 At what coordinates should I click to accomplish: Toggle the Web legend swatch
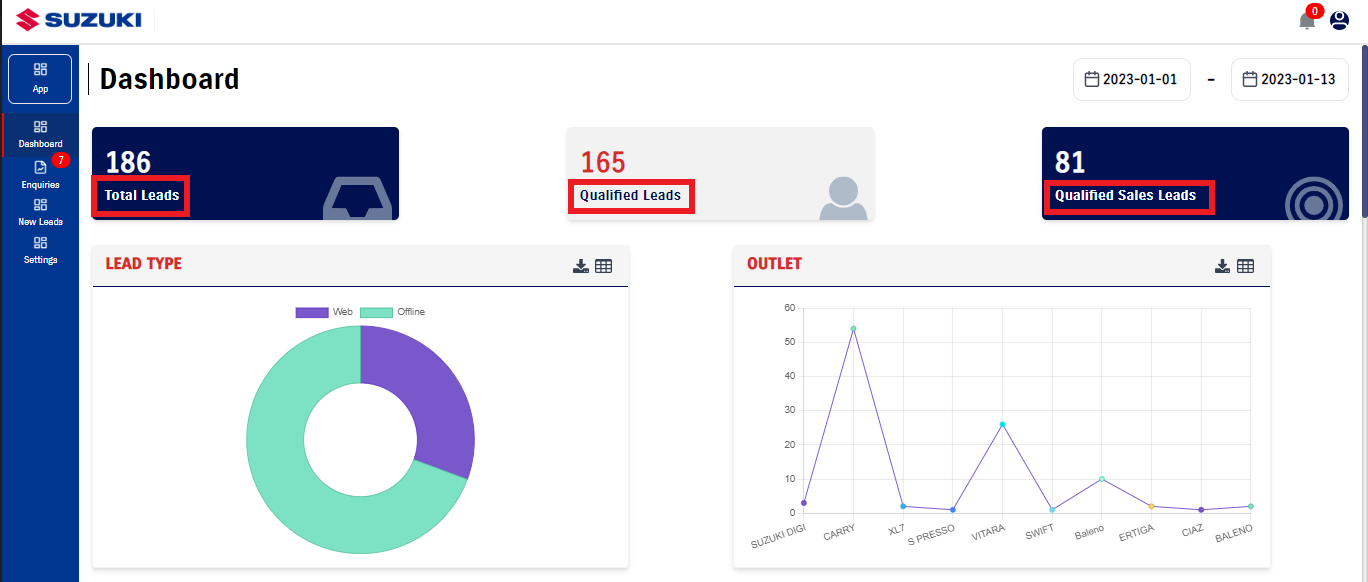point(312,312)
